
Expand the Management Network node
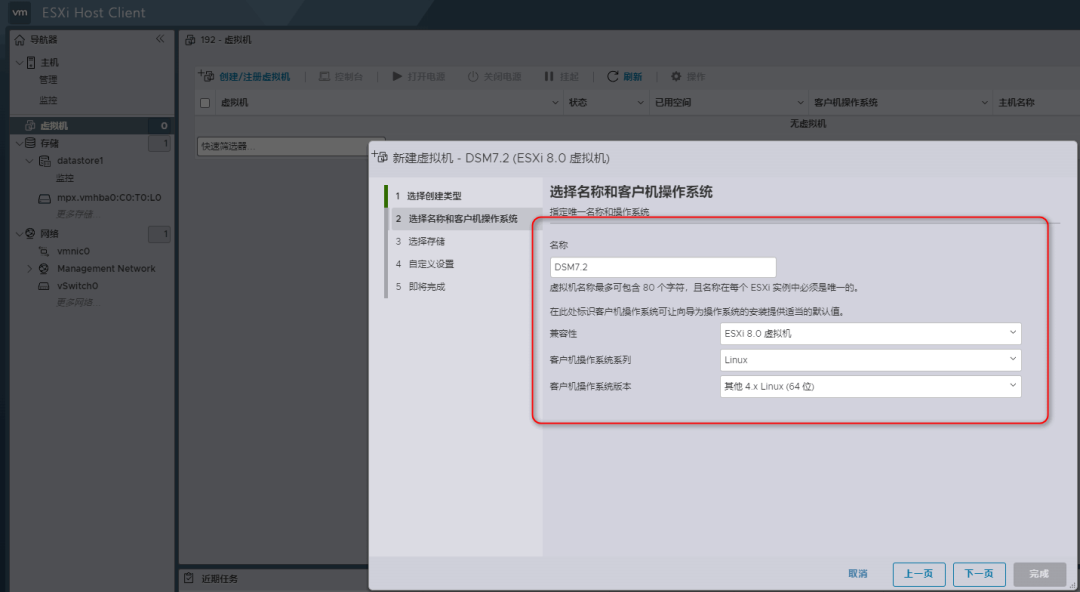[30, 269]
